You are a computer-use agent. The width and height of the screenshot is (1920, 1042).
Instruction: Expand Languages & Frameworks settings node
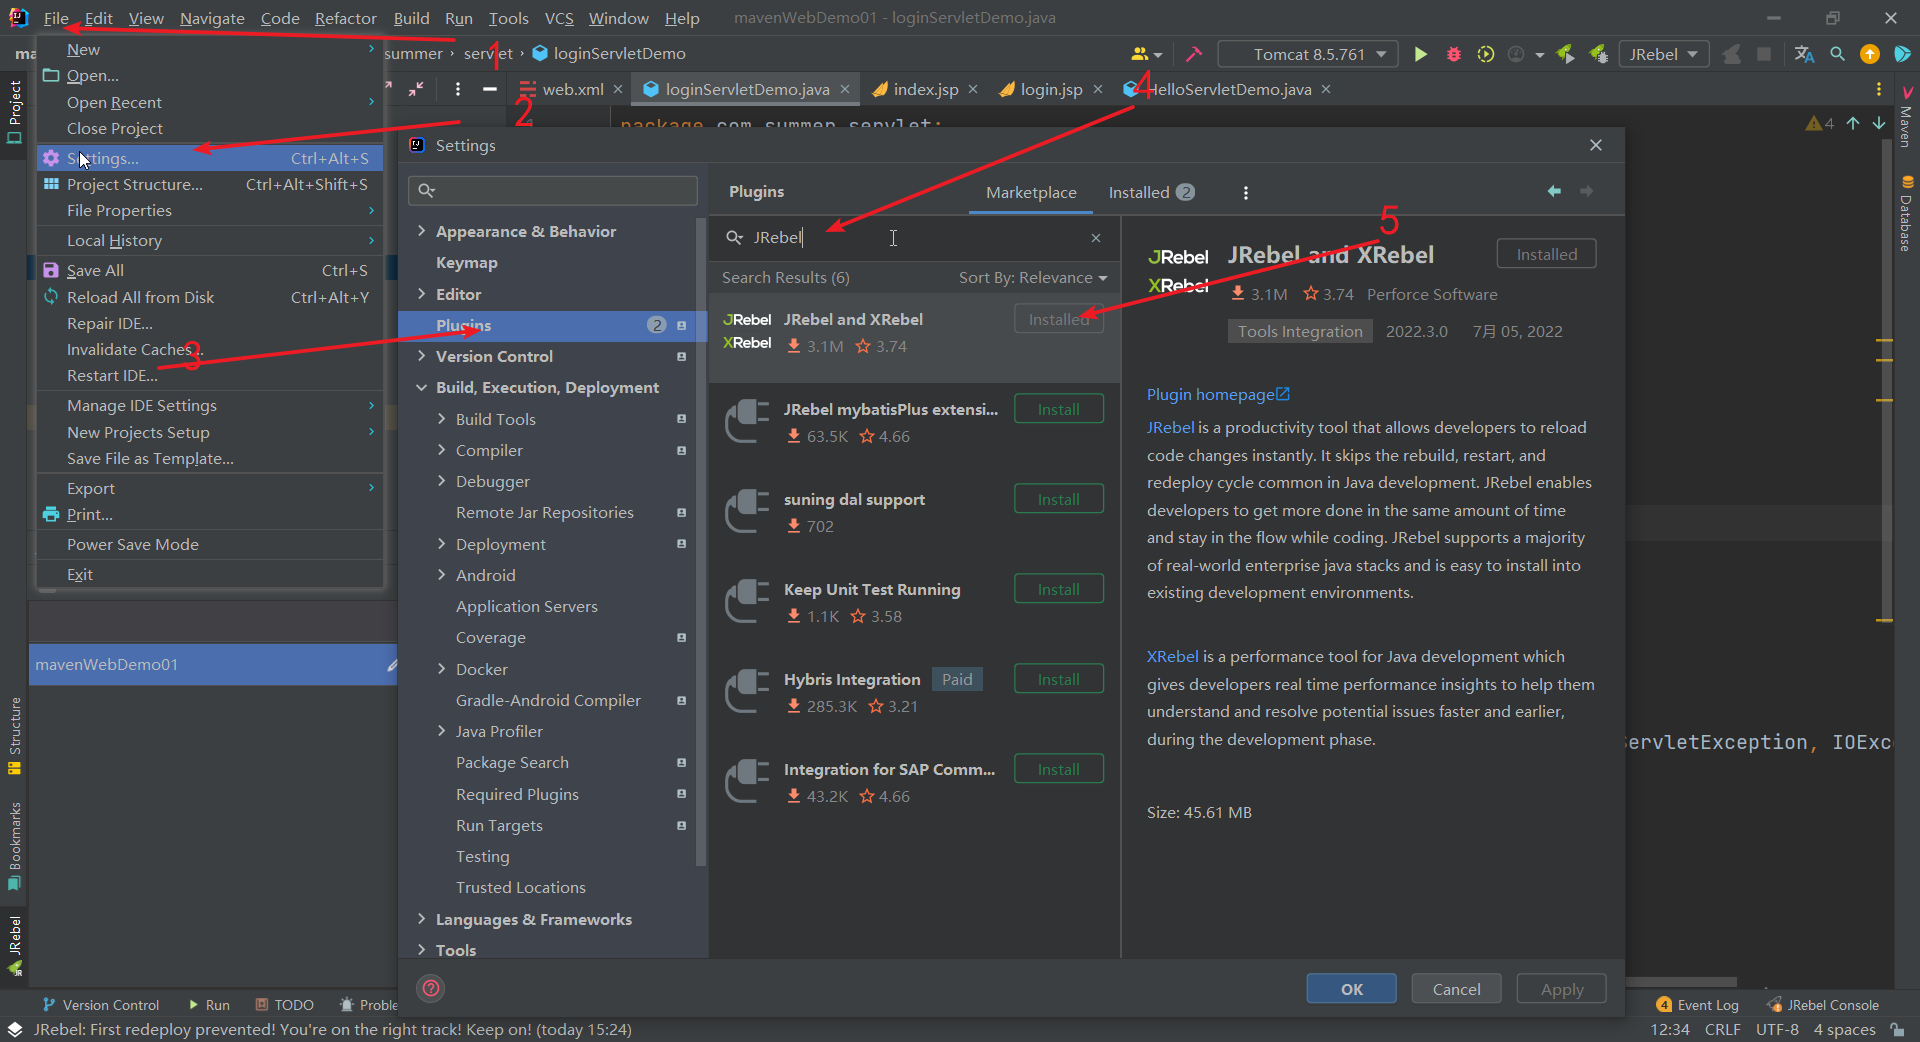421,919
